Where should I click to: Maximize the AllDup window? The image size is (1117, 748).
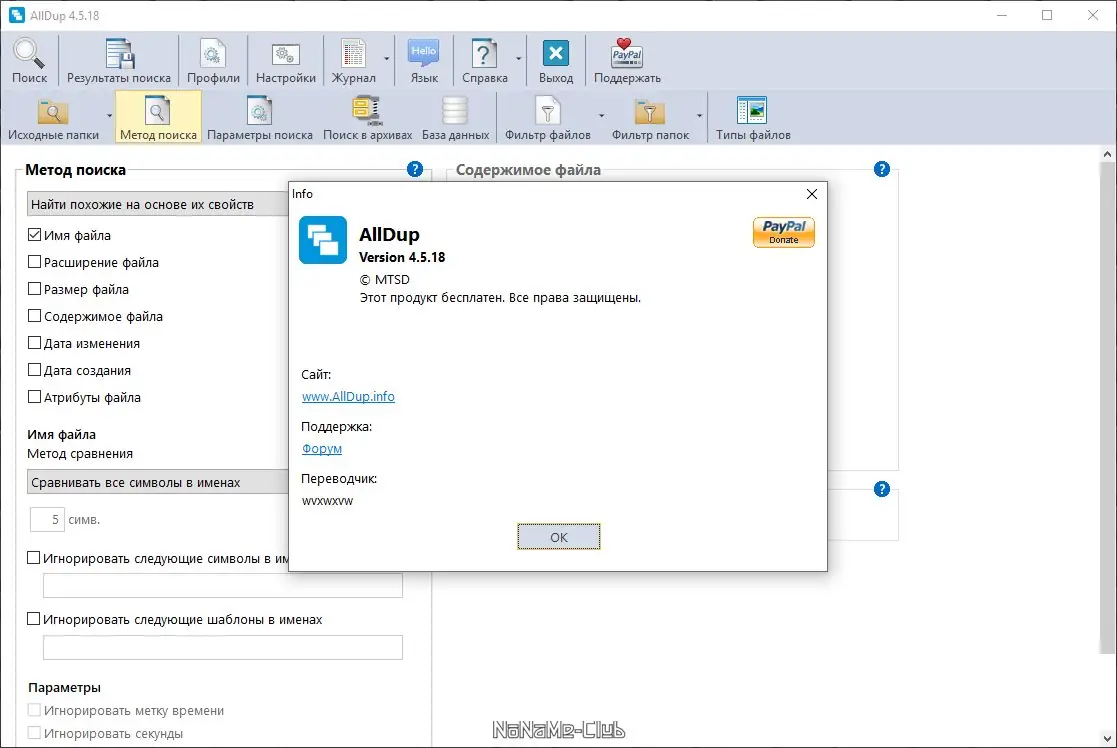pos(1047,15)
